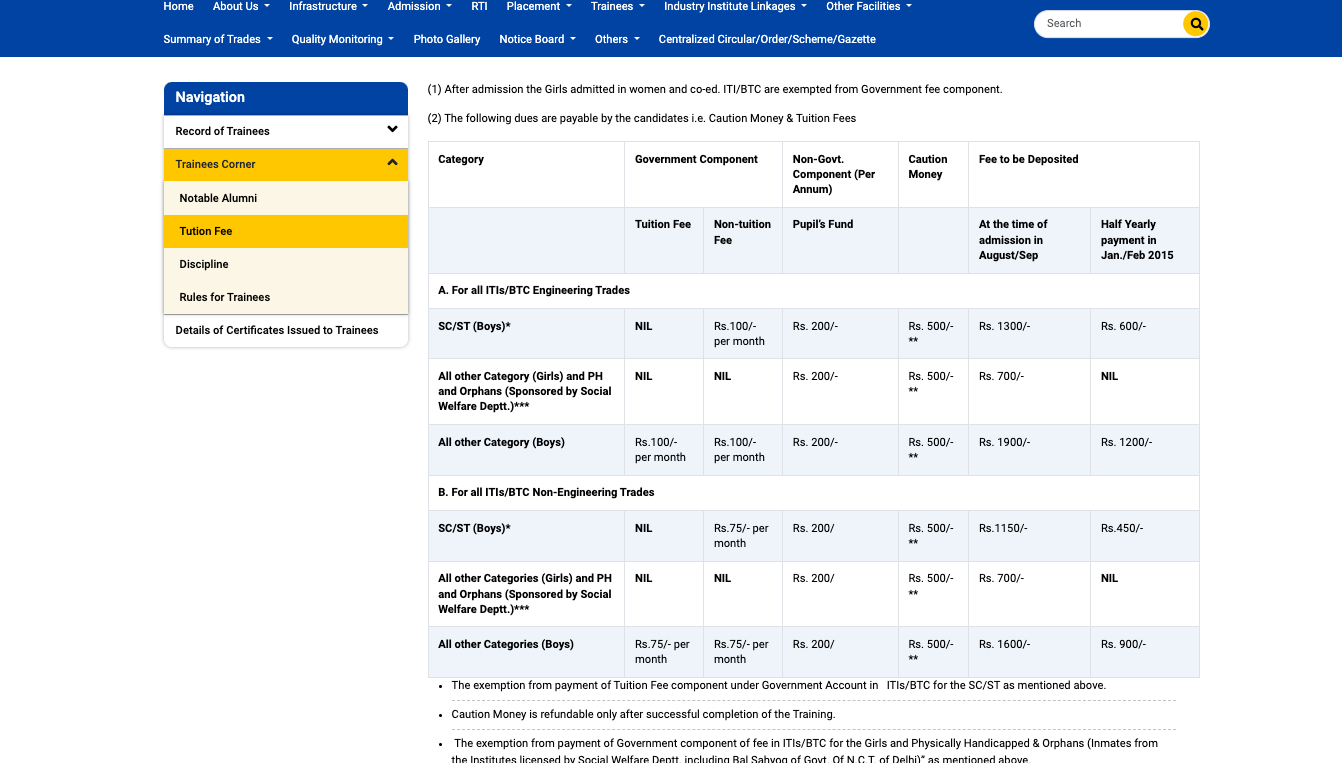Open the Others dropdown

tap(617, 39)
